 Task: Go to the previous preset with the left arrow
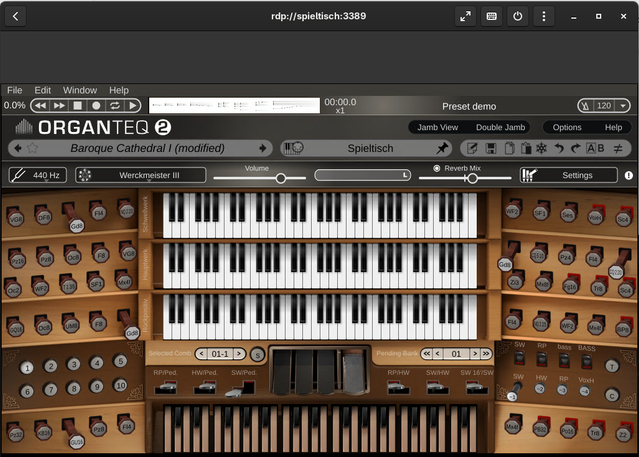click(18, 148)
